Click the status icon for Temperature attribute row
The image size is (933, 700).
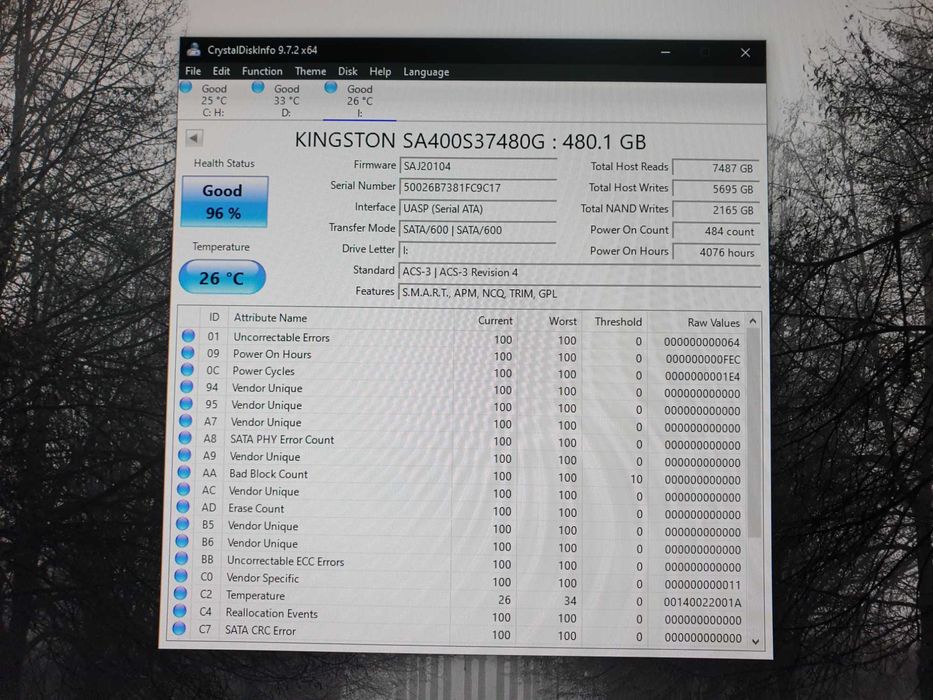[x=180, y=593]
